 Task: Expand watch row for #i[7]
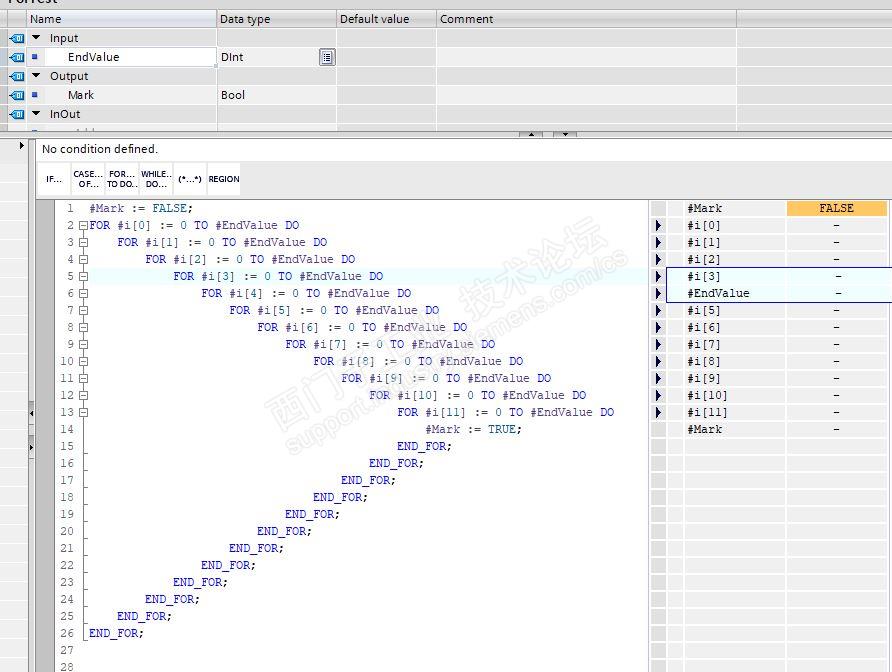pos(658,344)
